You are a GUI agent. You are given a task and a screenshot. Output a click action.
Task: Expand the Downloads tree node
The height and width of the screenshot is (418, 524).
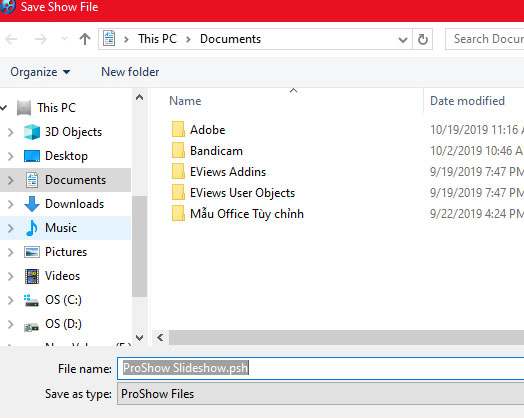coord(11,204)
